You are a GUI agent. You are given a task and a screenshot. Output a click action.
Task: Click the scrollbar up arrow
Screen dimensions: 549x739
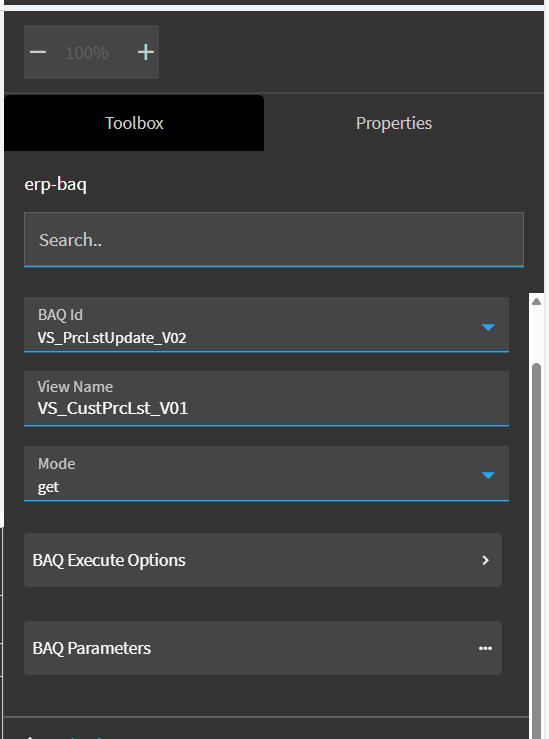tap(536, 302)
